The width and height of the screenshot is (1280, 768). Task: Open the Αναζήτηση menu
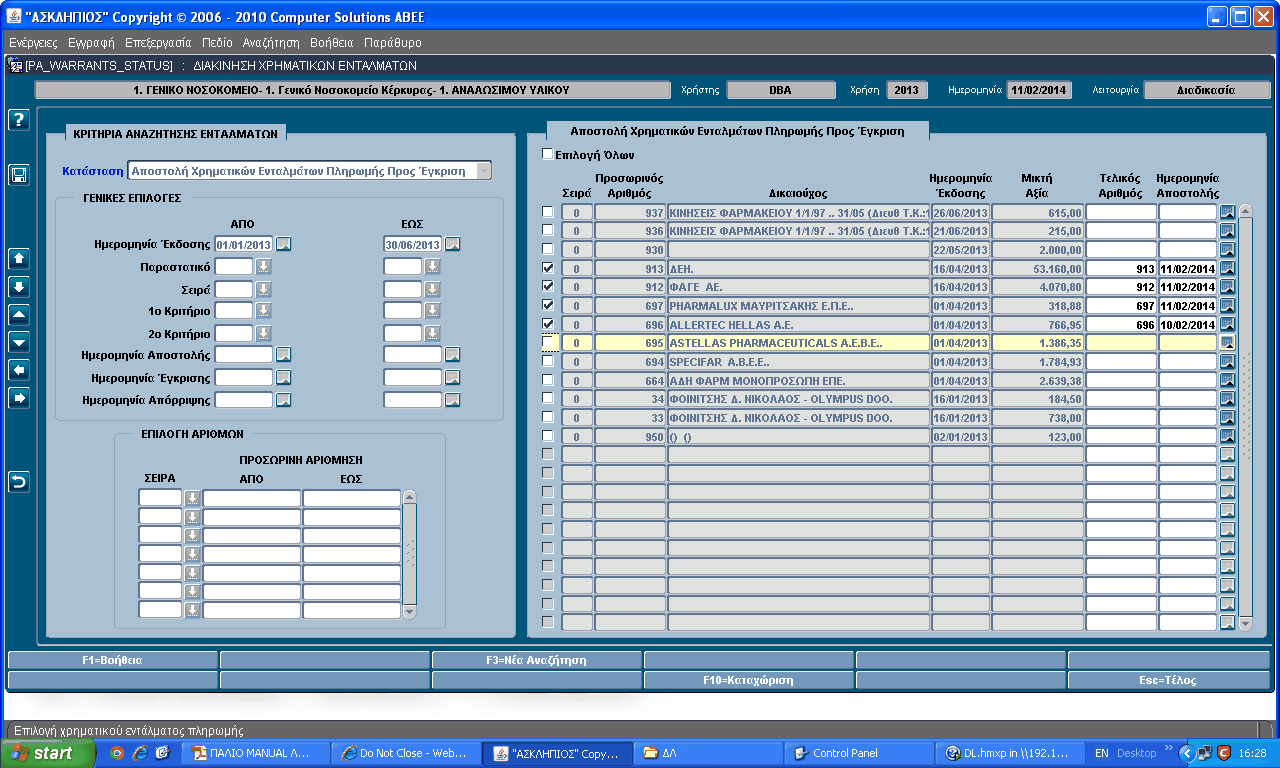click(271, 43)
